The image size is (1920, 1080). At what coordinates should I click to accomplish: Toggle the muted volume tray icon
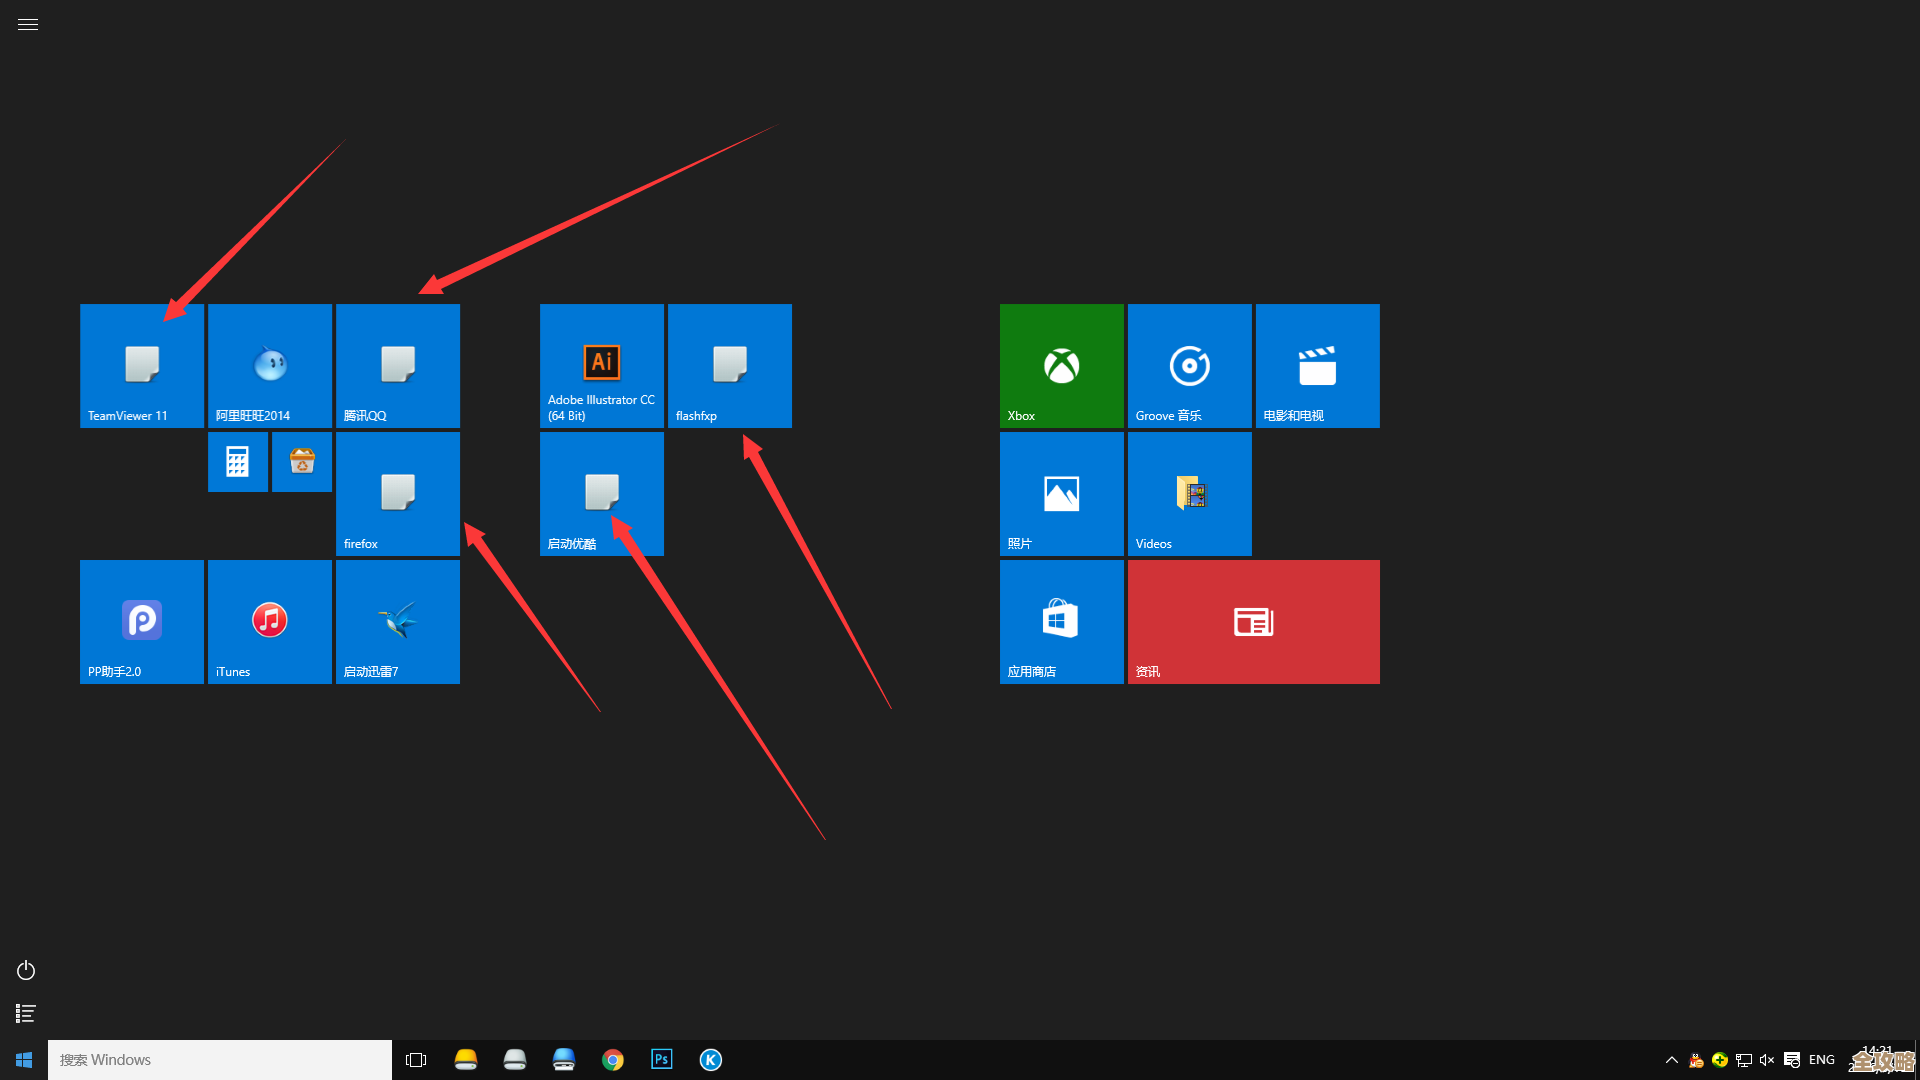(x=1767, y=1060)
